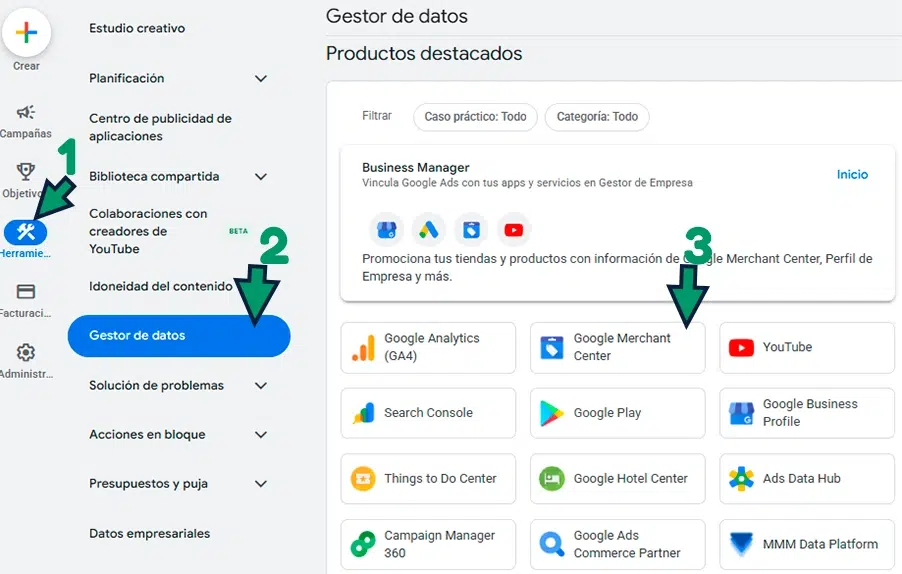The height and width of the screenshot is (574, 902).
Task: Click the Crear plus icon
Action: [26, 33]
